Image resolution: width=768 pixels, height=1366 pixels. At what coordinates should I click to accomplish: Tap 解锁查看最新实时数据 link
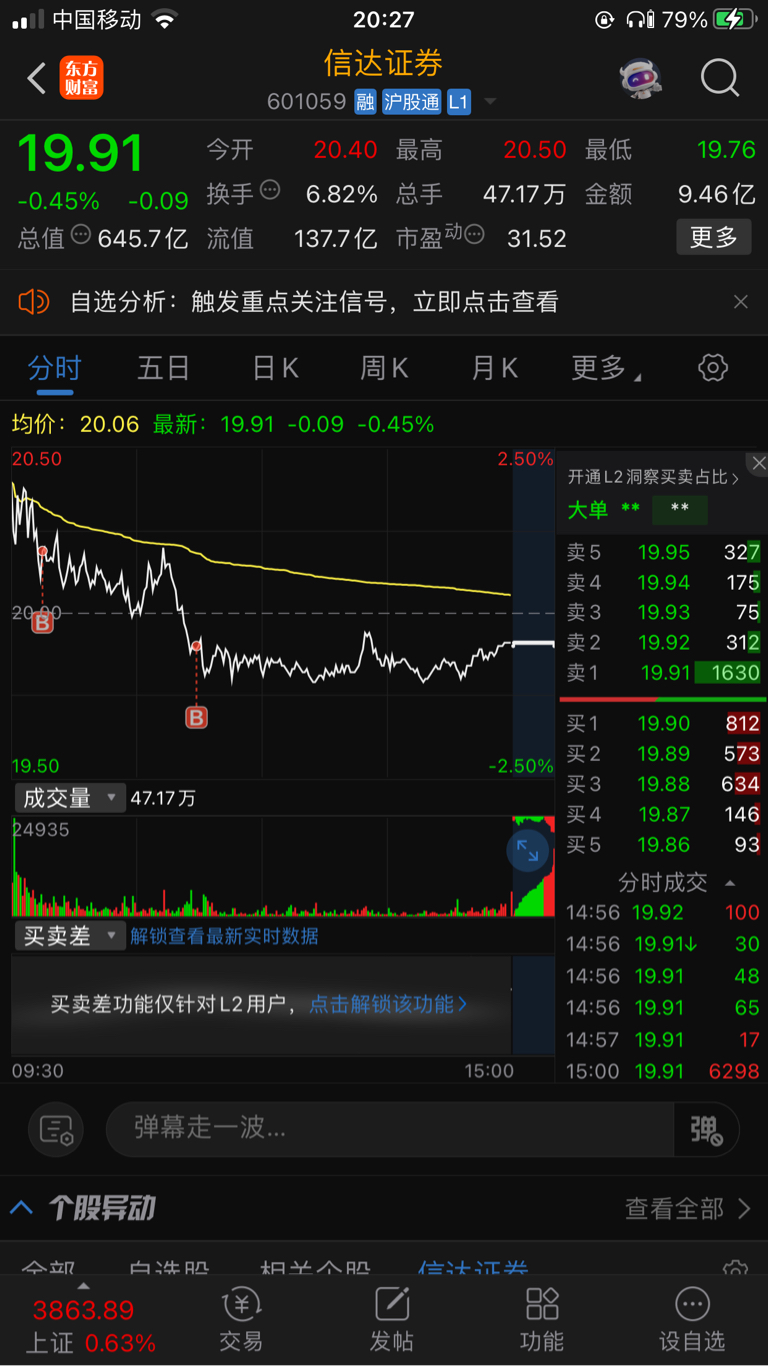[x=224, y=936]
